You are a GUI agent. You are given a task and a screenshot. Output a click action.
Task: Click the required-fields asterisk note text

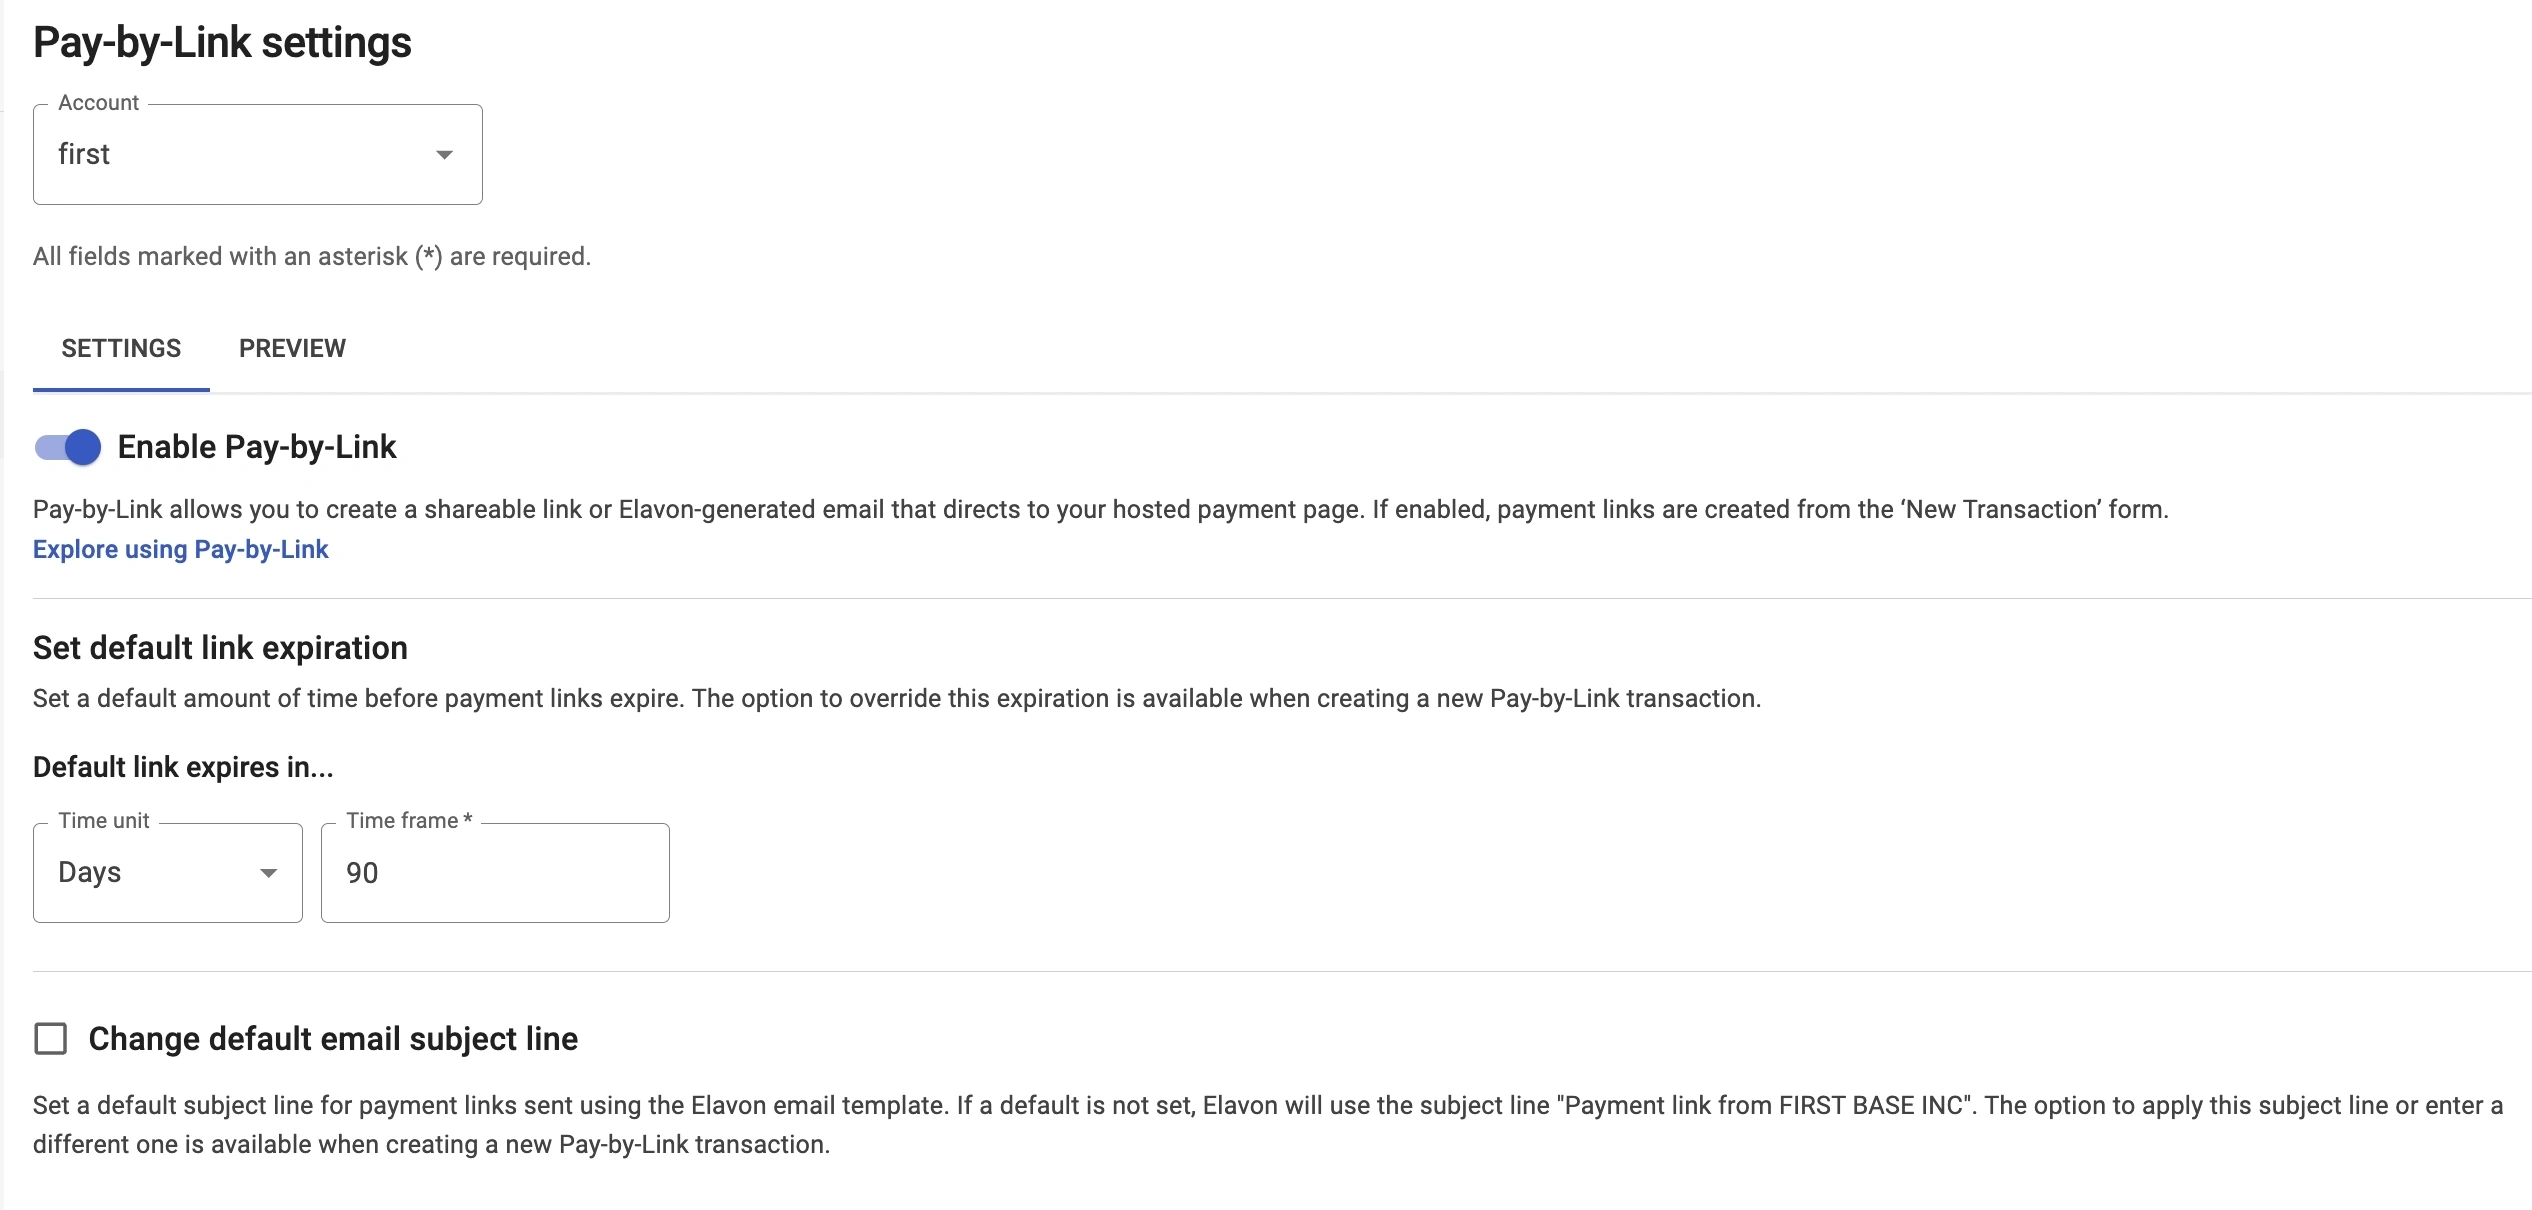tap(312, 257)
